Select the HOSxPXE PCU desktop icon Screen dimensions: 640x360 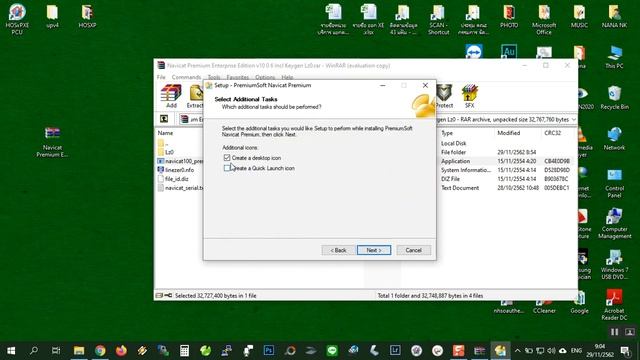click(17, 19)
